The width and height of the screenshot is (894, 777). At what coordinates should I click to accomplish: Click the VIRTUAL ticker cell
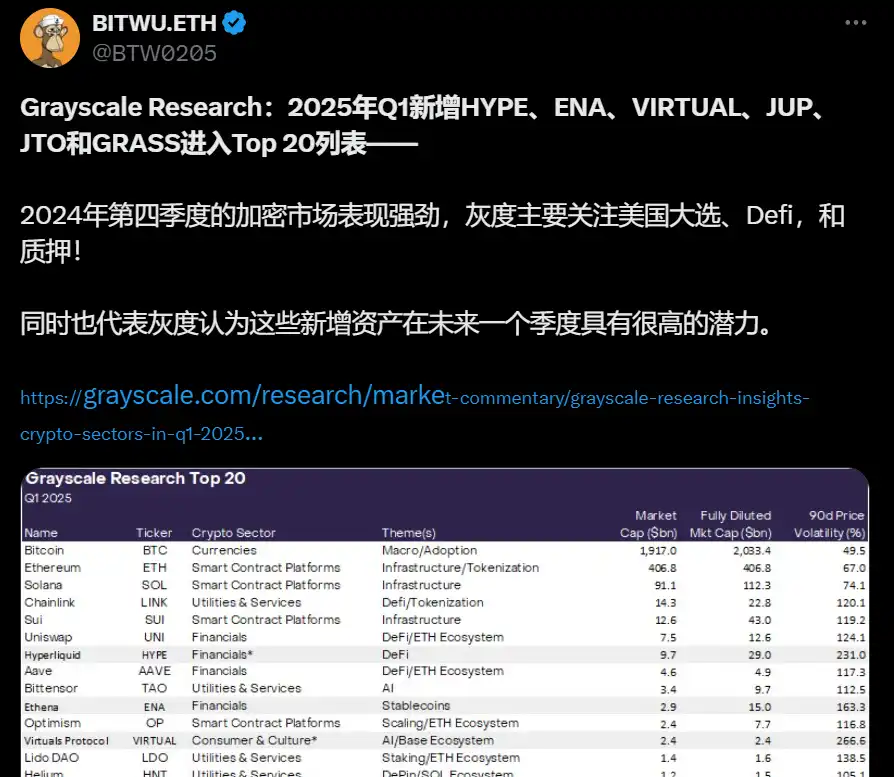pos(154,741)
